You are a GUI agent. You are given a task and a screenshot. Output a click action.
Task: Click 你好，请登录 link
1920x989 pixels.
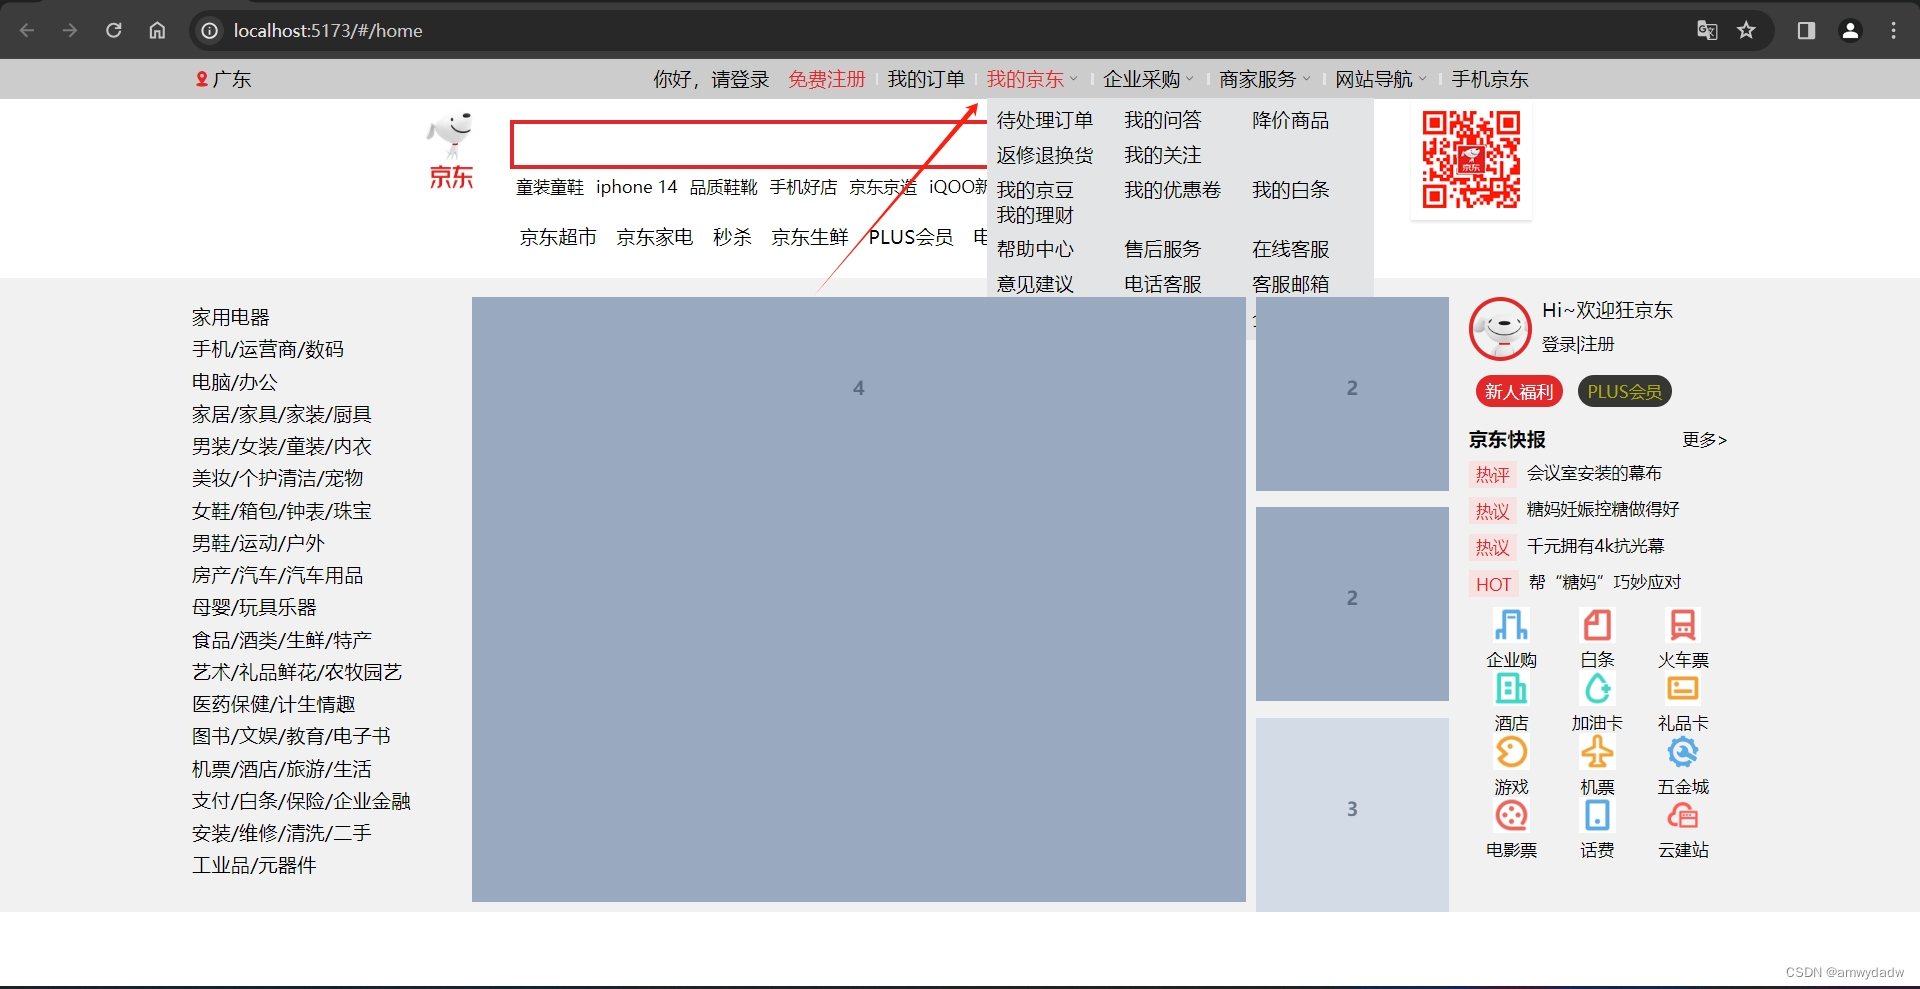point(711,79)
